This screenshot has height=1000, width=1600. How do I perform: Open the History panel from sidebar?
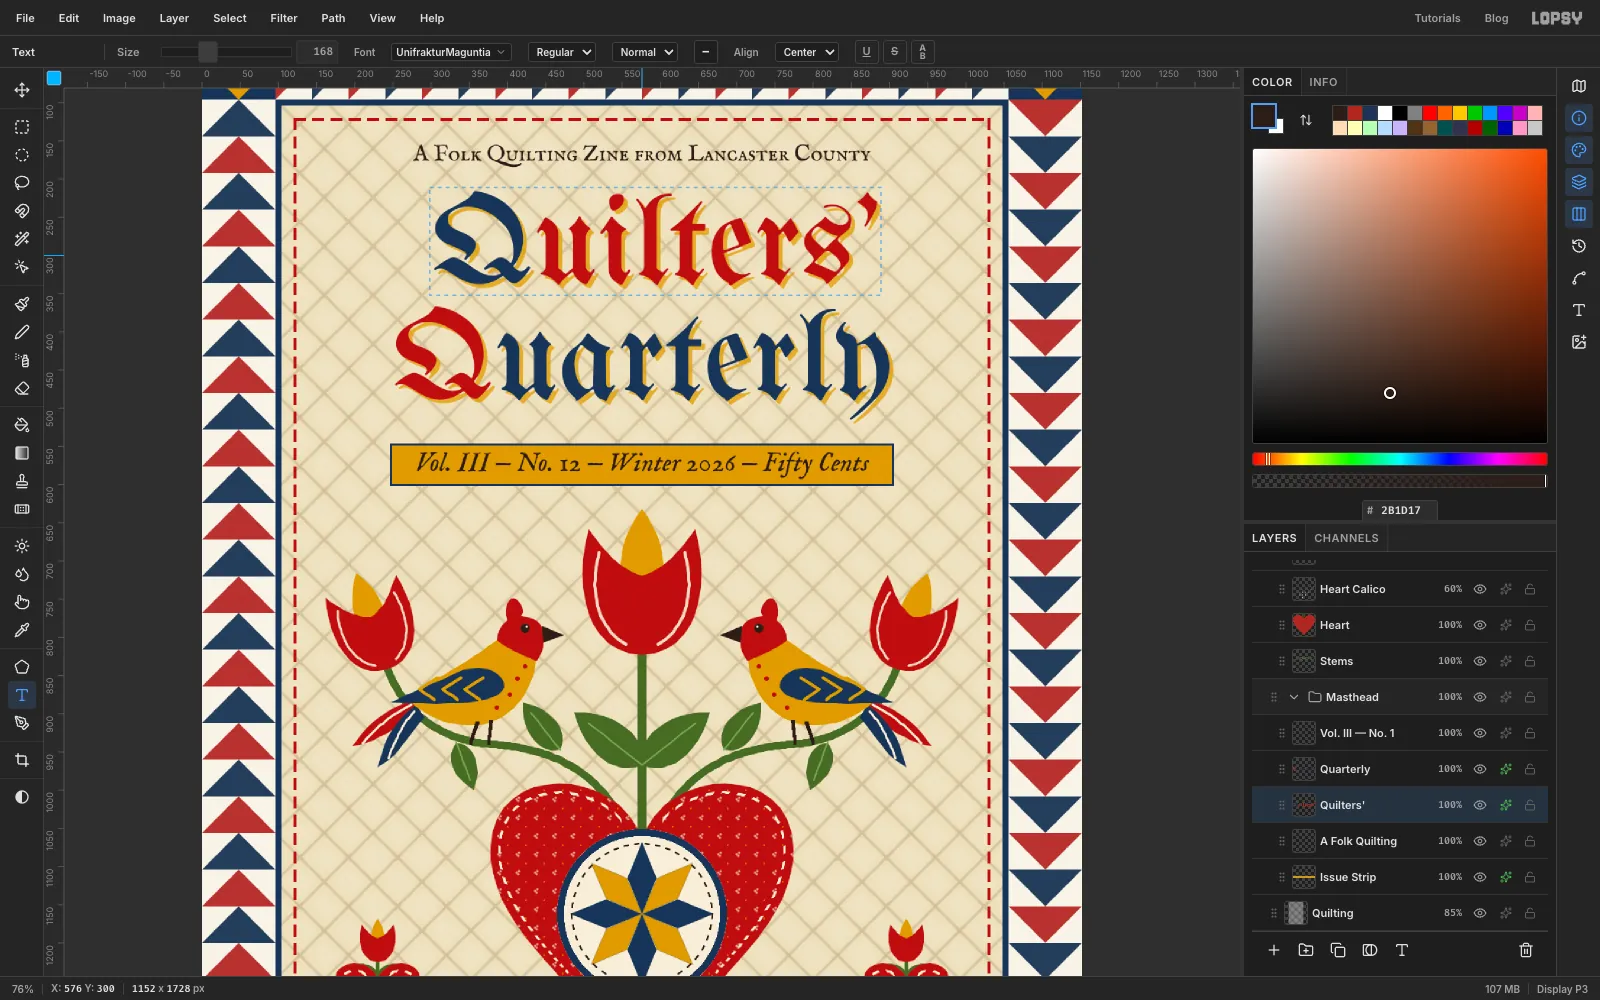point(1579,246)
